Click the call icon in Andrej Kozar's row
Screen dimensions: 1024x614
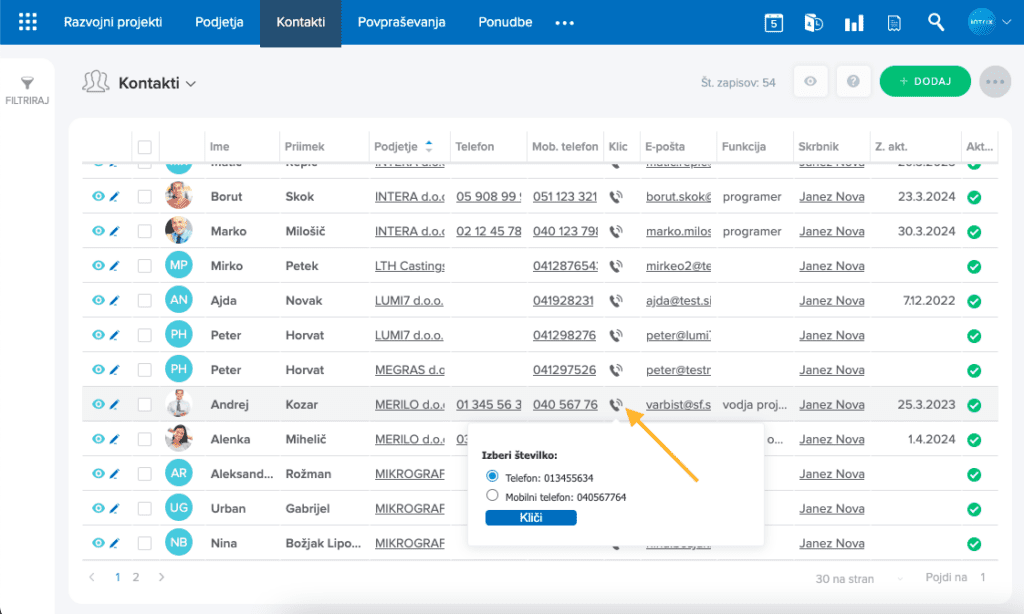[x=617, y=405]
